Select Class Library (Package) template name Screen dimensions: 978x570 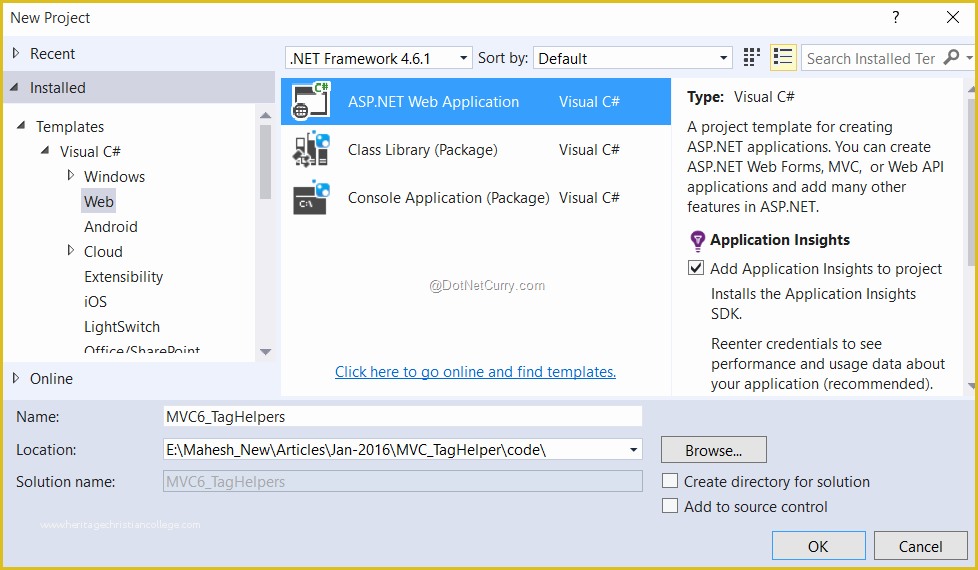(422, 150)
